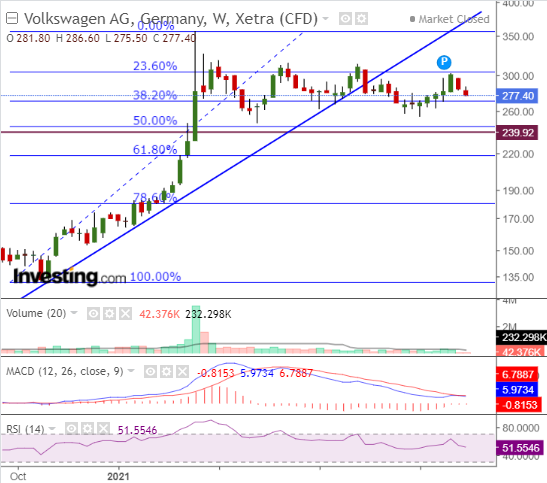
Task: Click the 51.5546 RSI axis tag
Action: (x=519, y=447)
